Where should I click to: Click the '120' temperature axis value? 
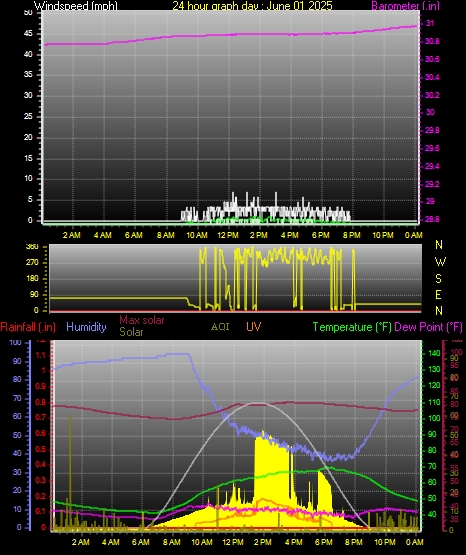(x=434, y=385)
